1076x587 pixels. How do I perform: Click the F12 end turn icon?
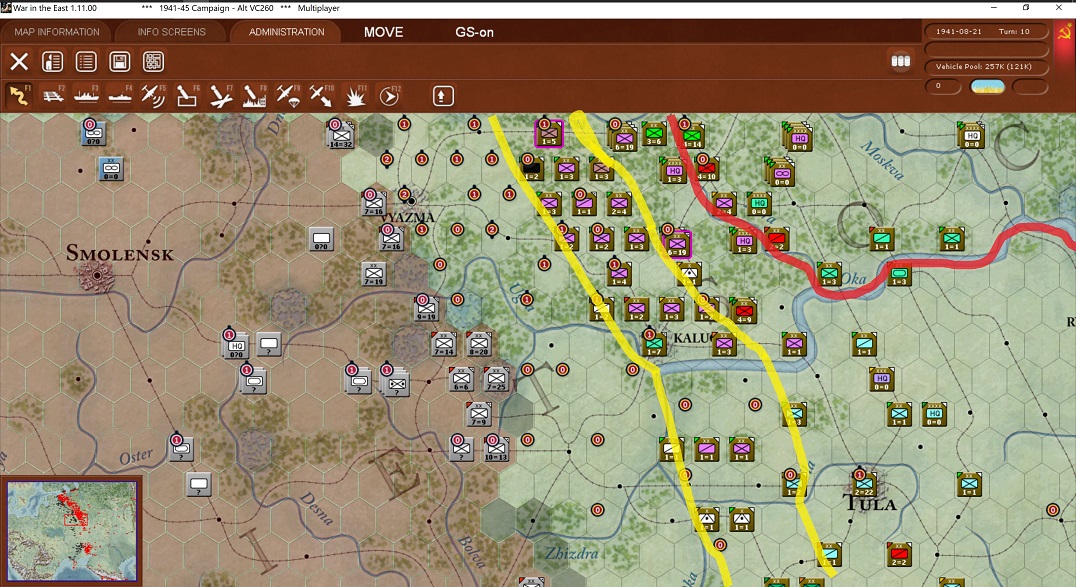(x=389, y=96)
